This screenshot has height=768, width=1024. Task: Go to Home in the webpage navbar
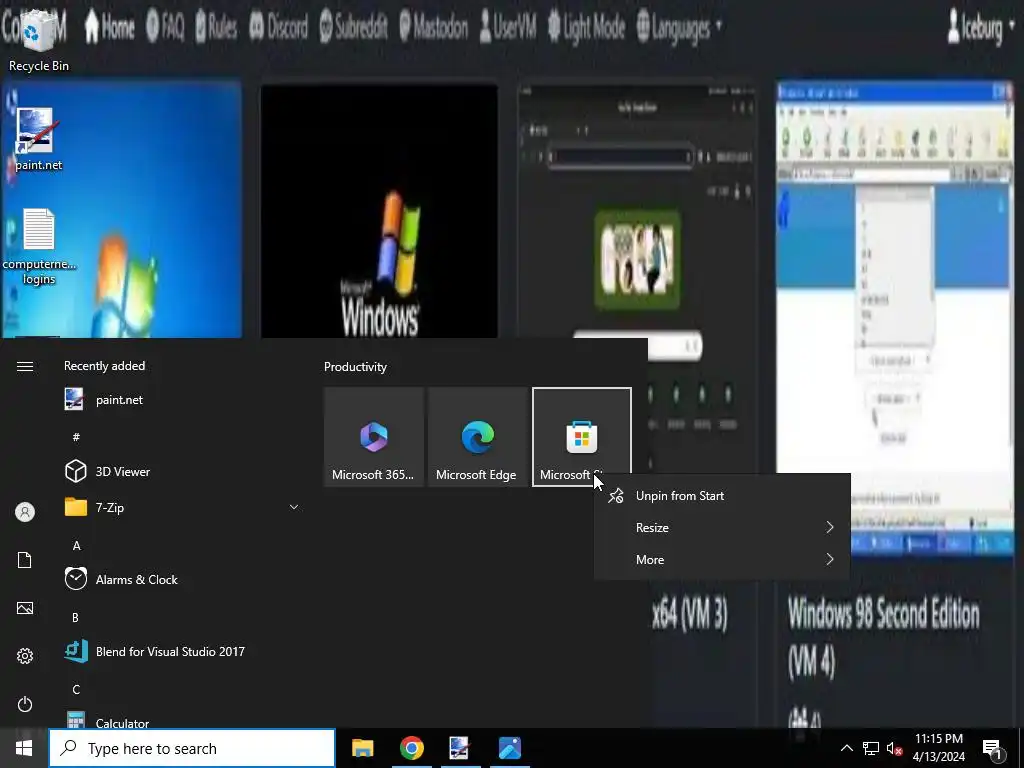(x=109, y=27)
